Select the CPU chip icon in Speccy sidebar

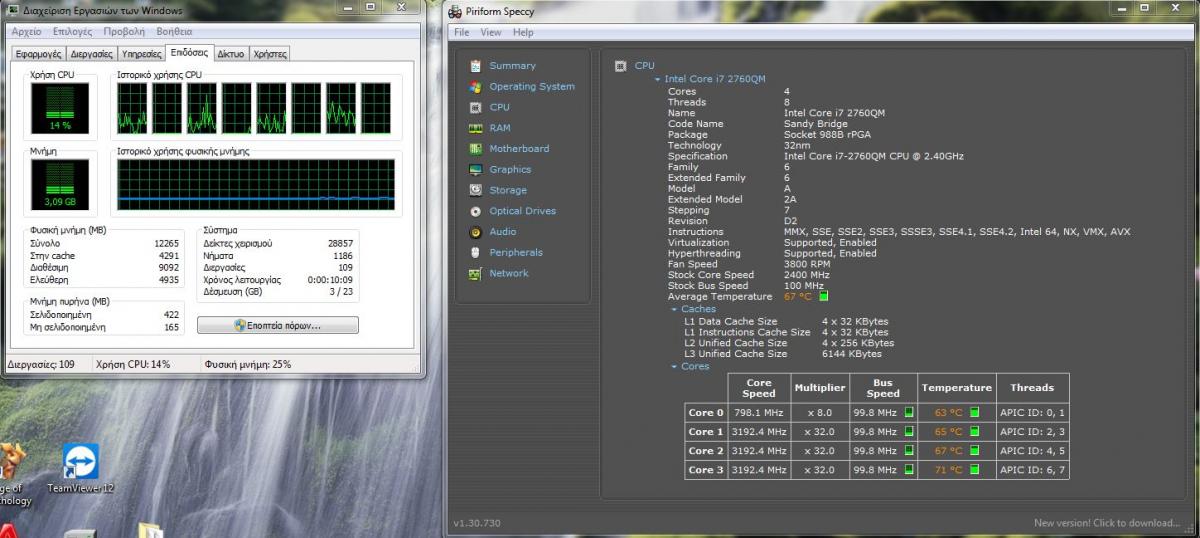pyautogui.click(x=476, y=107)
